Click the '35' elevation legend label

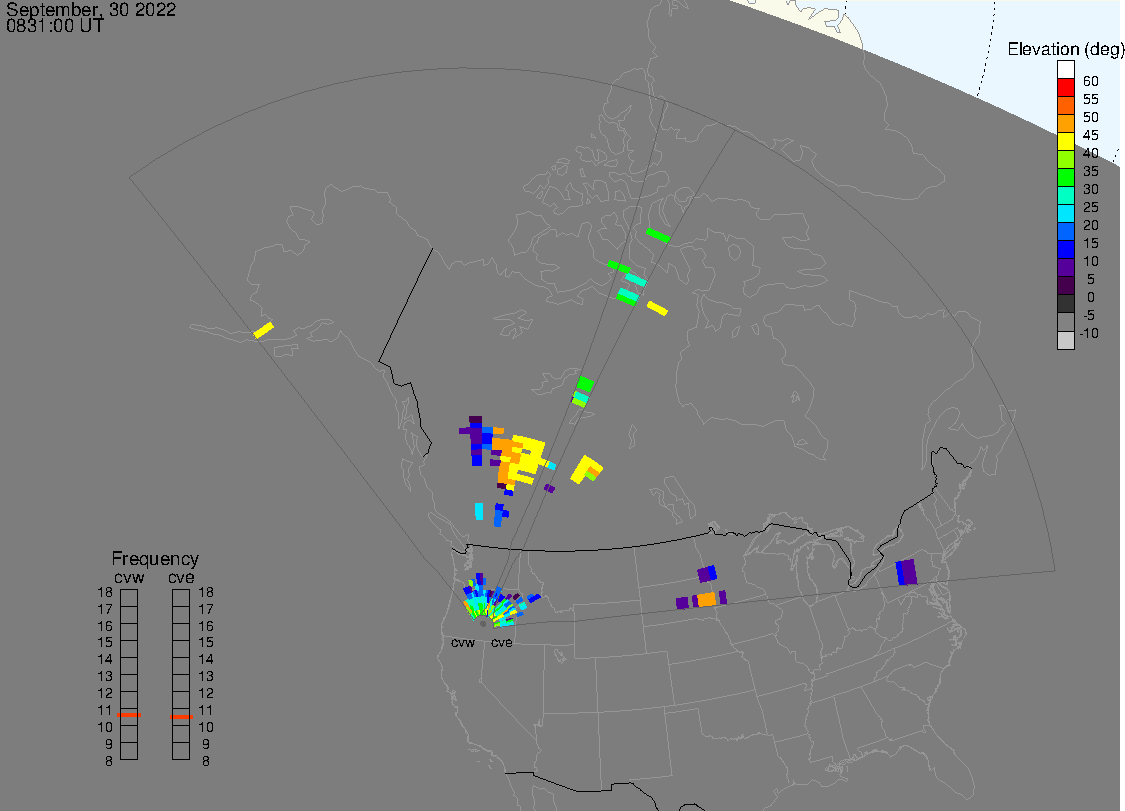1091,171
